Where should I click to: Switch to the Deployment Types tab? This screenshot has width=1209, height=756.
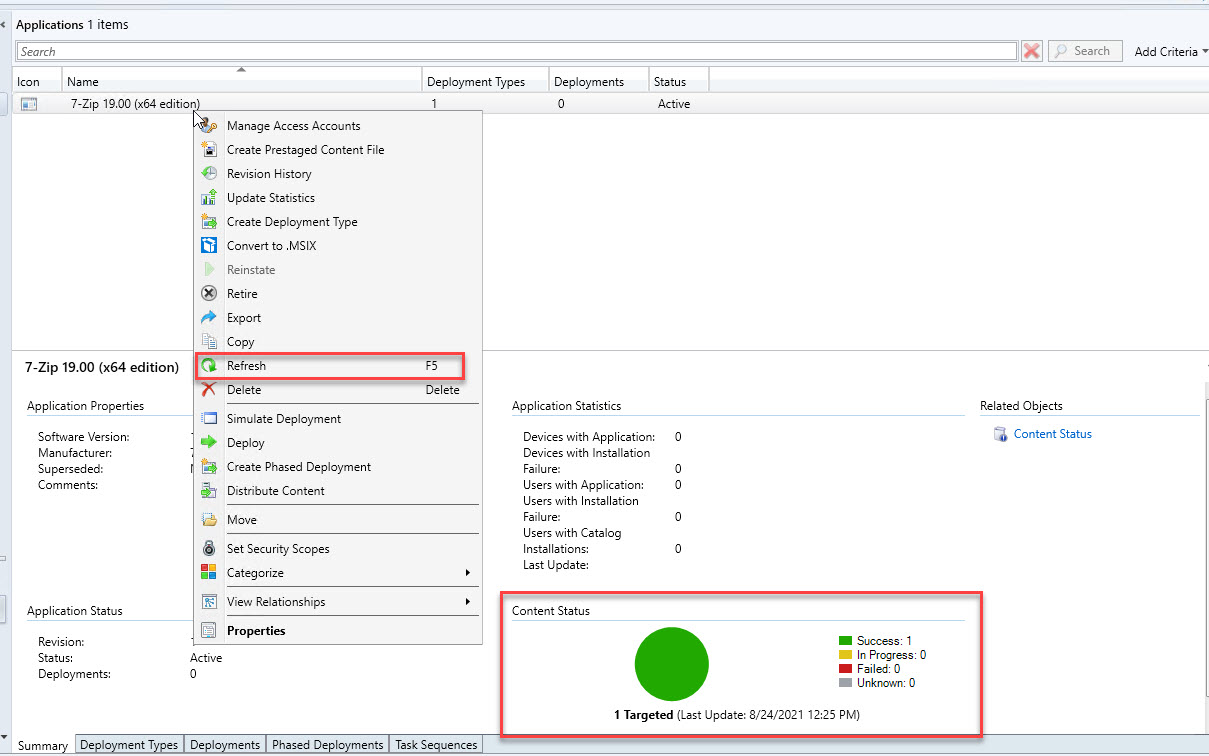[129, 745]
